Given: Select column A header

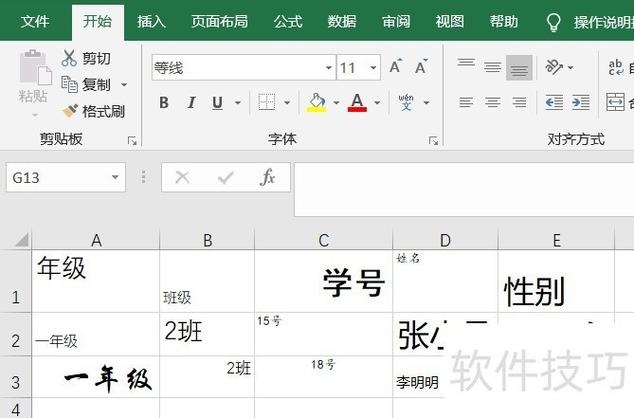Looking at the screenshot, I should pos(96,240).
